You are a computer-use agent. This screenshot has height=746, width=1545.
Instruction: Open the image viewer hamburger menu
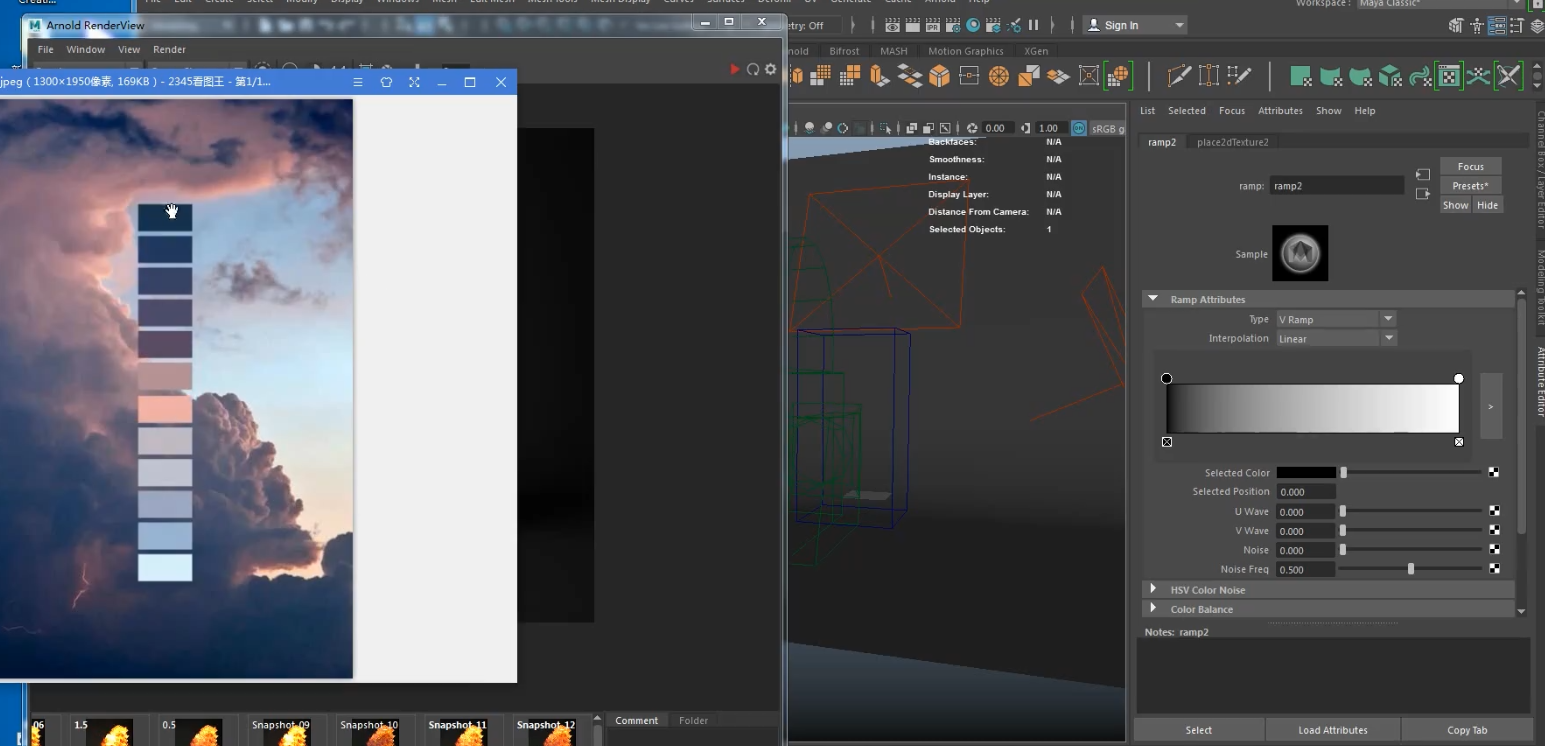358,82
